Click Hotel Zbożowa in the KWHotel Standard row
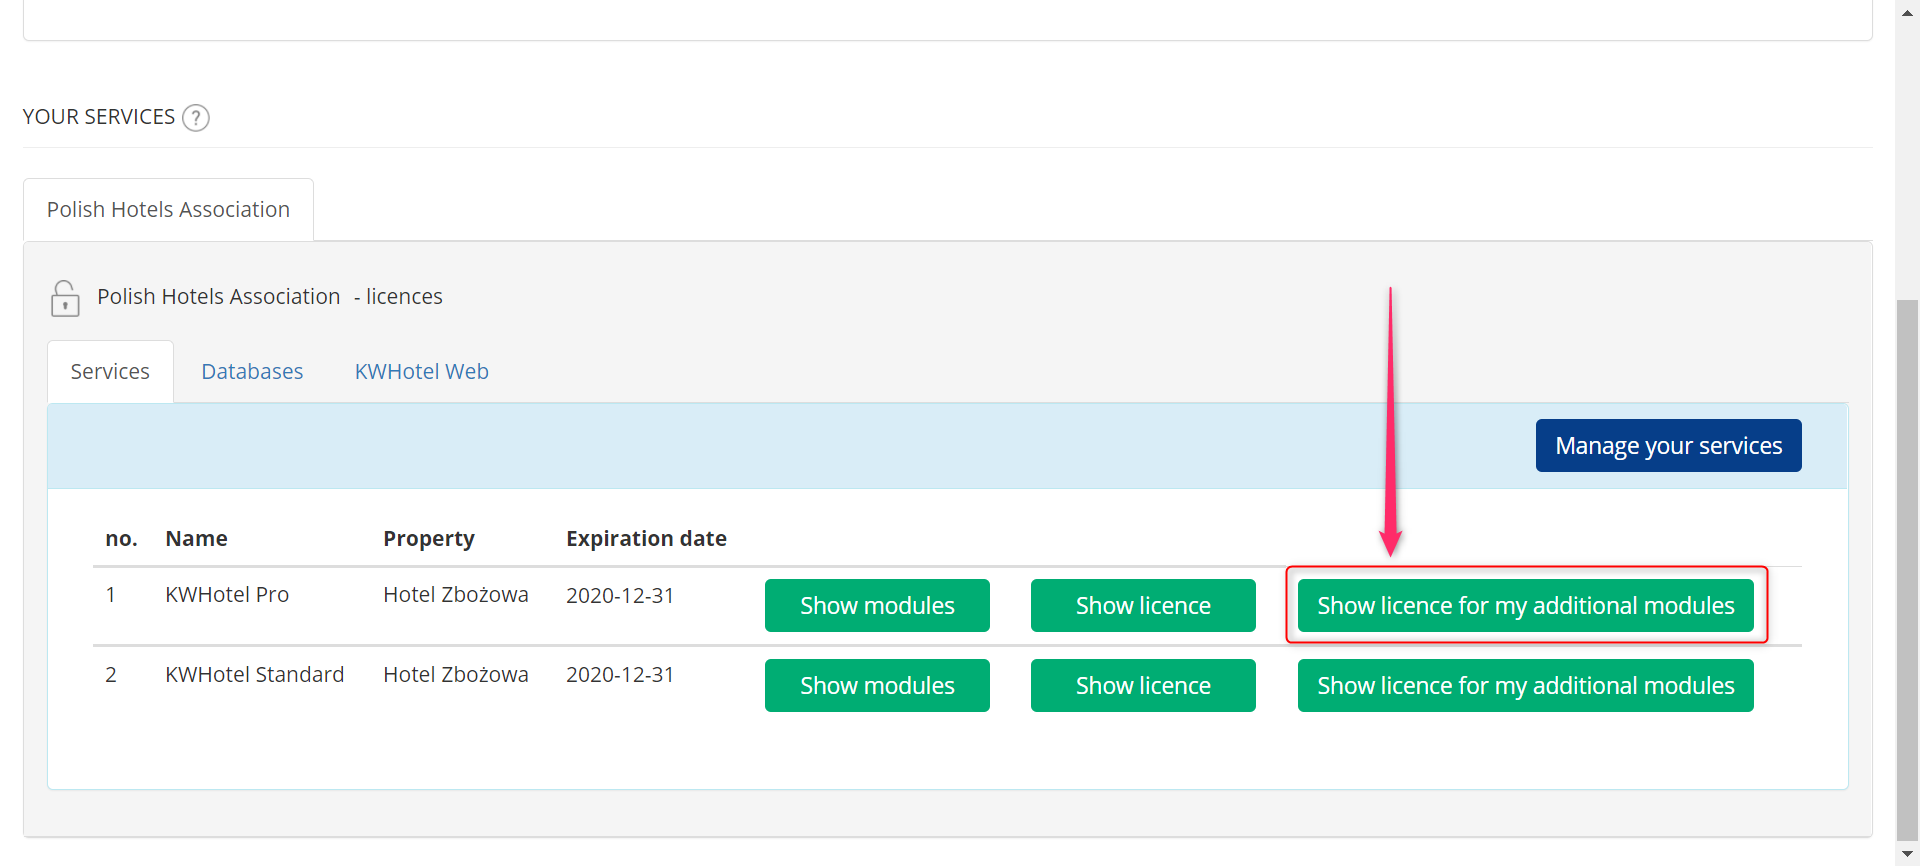Viewport: 1920px width, 866px height. pos(456,675)
